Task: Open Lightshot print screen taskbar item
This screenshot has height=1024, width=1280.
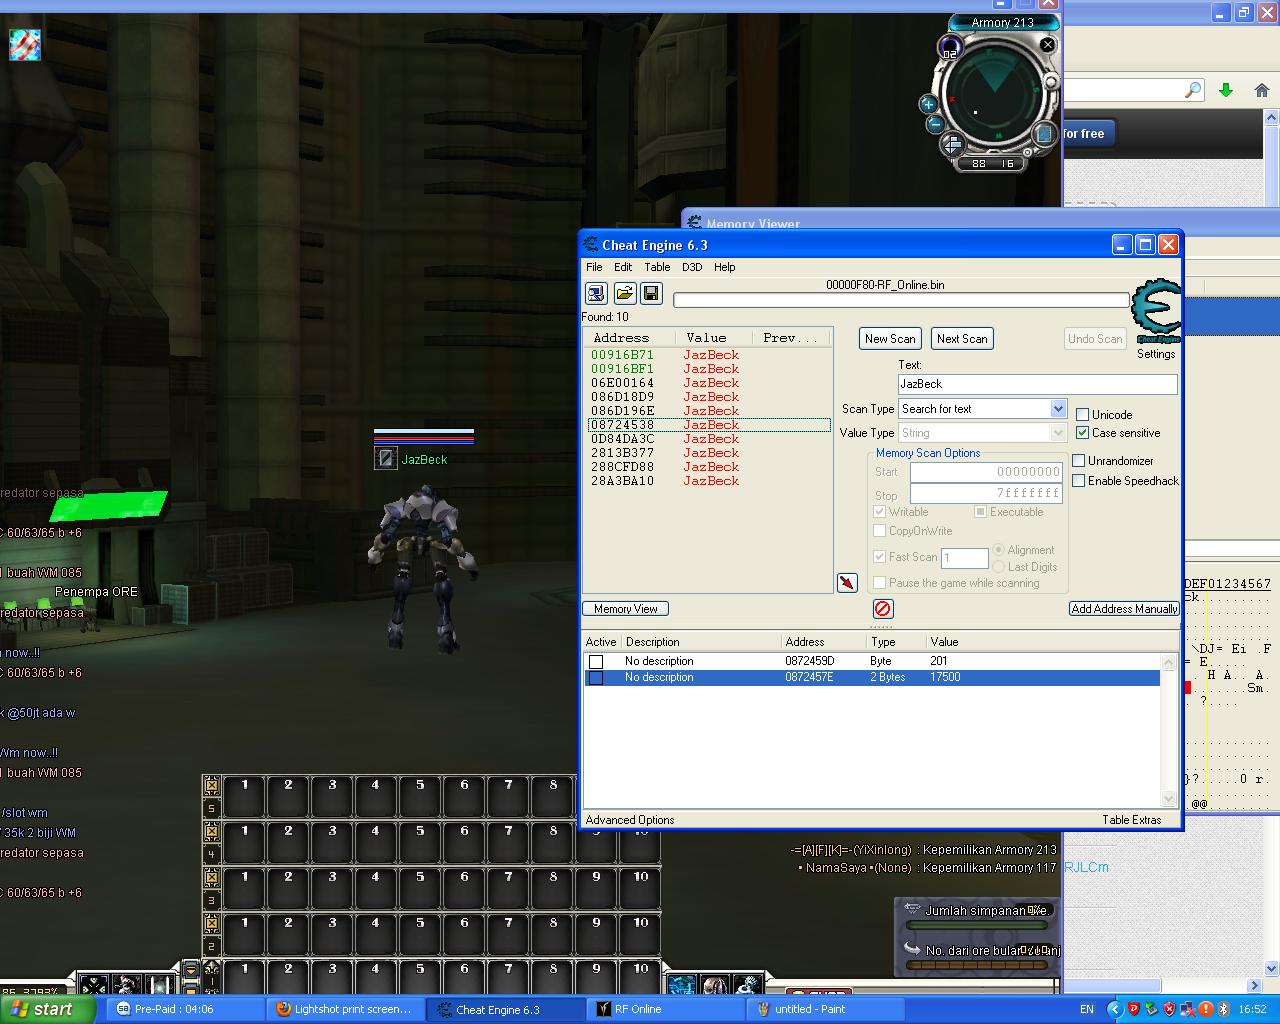Action: (344, 1009)
